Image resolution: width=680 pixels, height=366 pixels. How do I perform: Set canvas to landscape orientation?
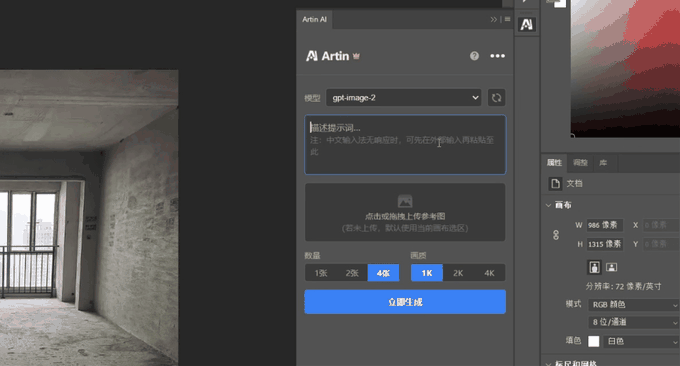(x=611, y=267)
